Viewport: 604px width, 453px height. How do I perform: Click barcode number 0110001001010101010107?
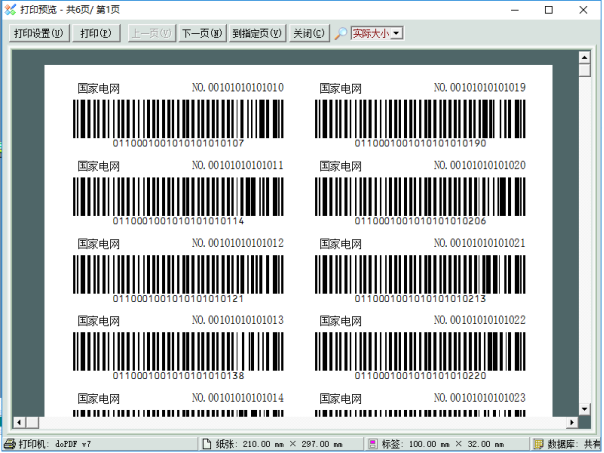178,143
